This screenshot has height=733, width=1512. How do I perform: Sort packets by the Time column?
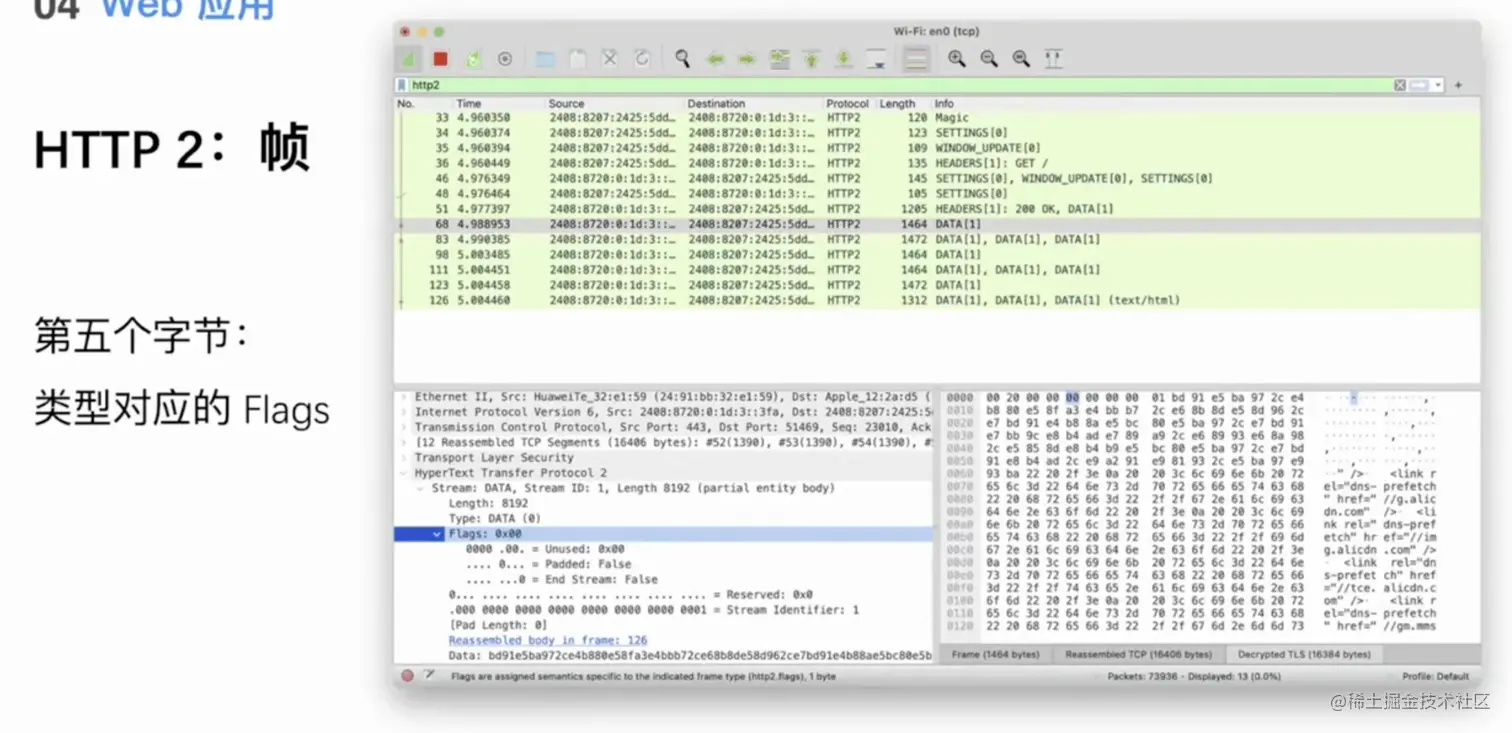[x=469, y=103]
